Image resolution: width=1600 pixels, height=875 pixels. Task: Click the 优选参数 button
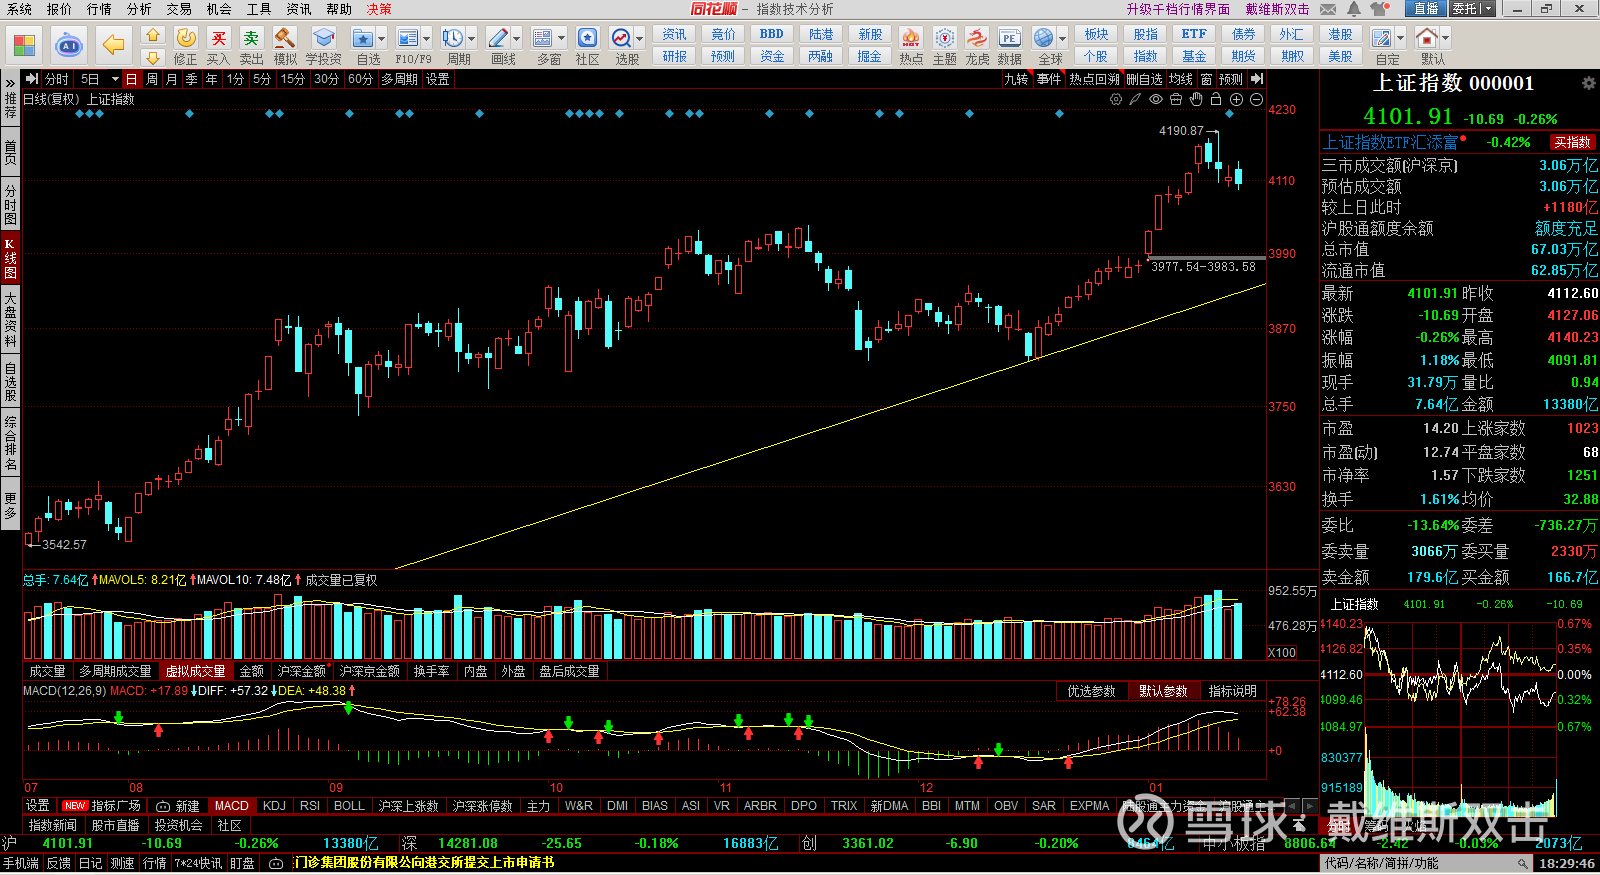point(1091,691)
